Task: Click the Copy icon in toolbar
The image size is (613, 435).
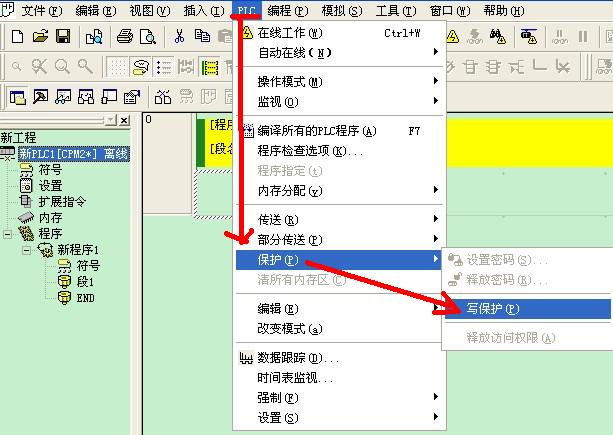Action: click(x=200, y=37)
